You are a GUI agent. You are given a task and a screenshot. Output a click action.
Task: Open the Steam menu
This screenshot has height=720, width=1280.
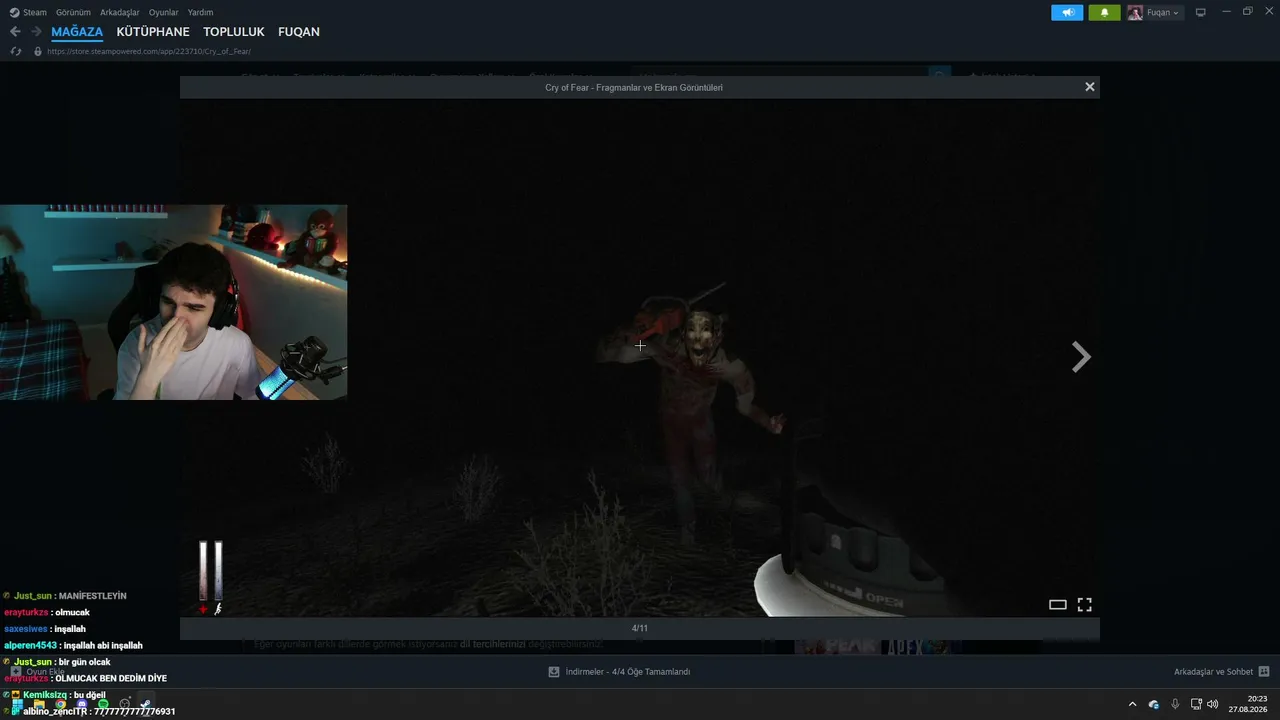tap(29, 13)
